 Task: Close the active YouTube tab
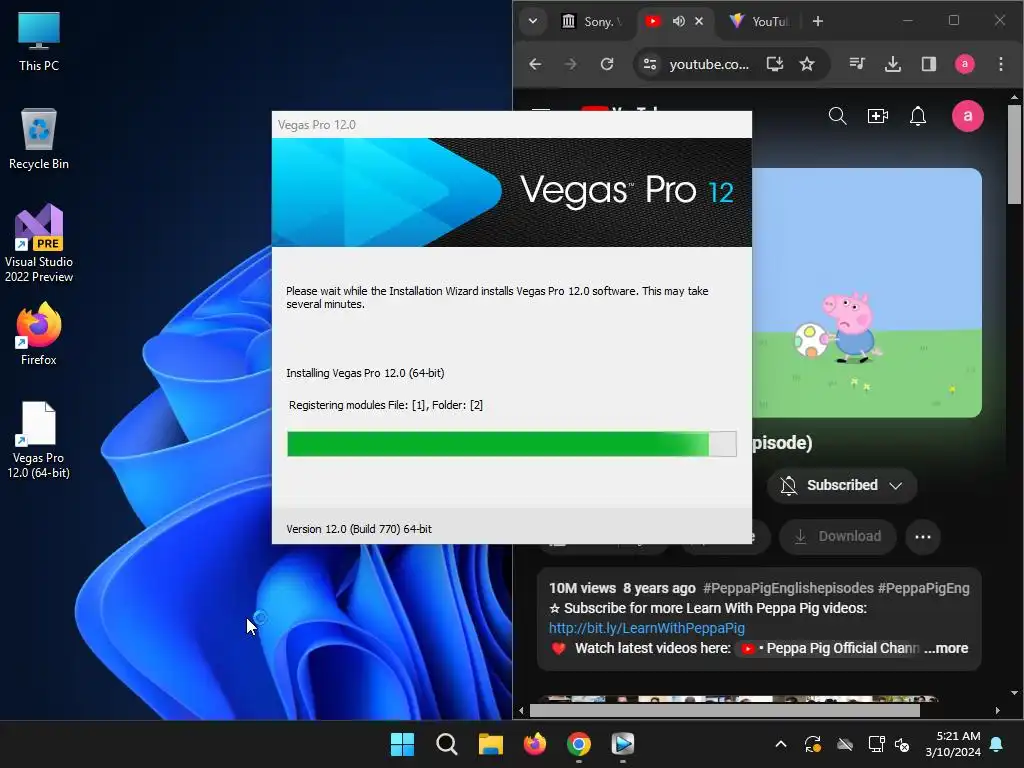(x=699, y=21)
